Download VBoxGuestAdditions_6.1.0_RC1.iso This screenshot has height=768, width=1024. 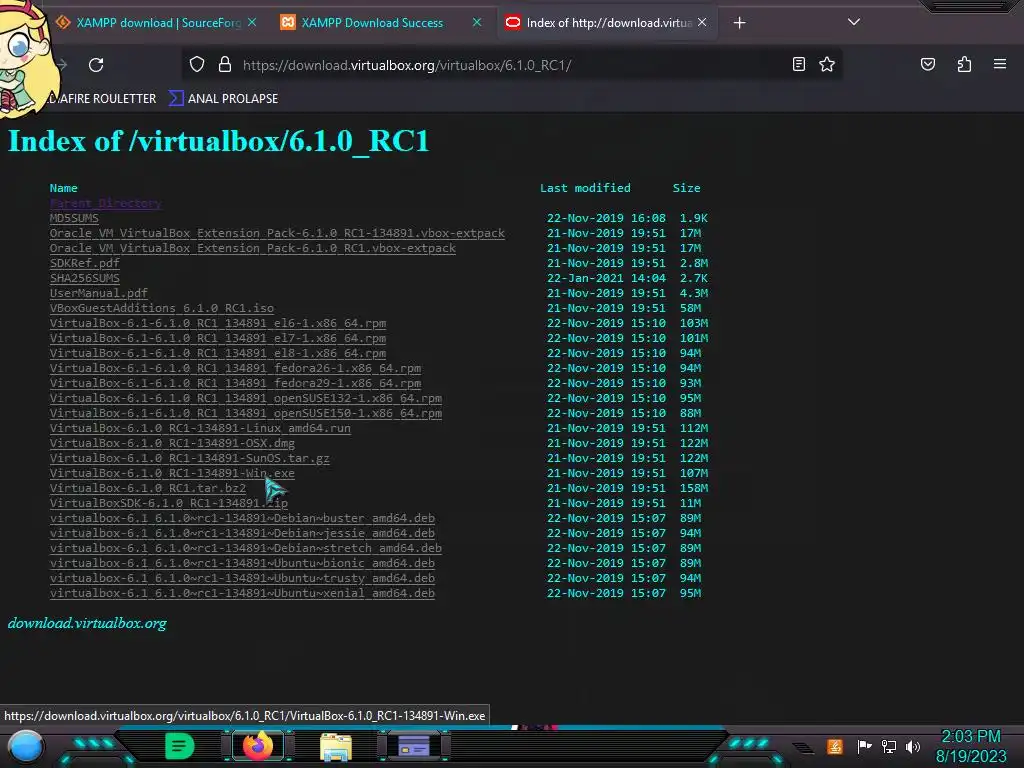(161, 308)
